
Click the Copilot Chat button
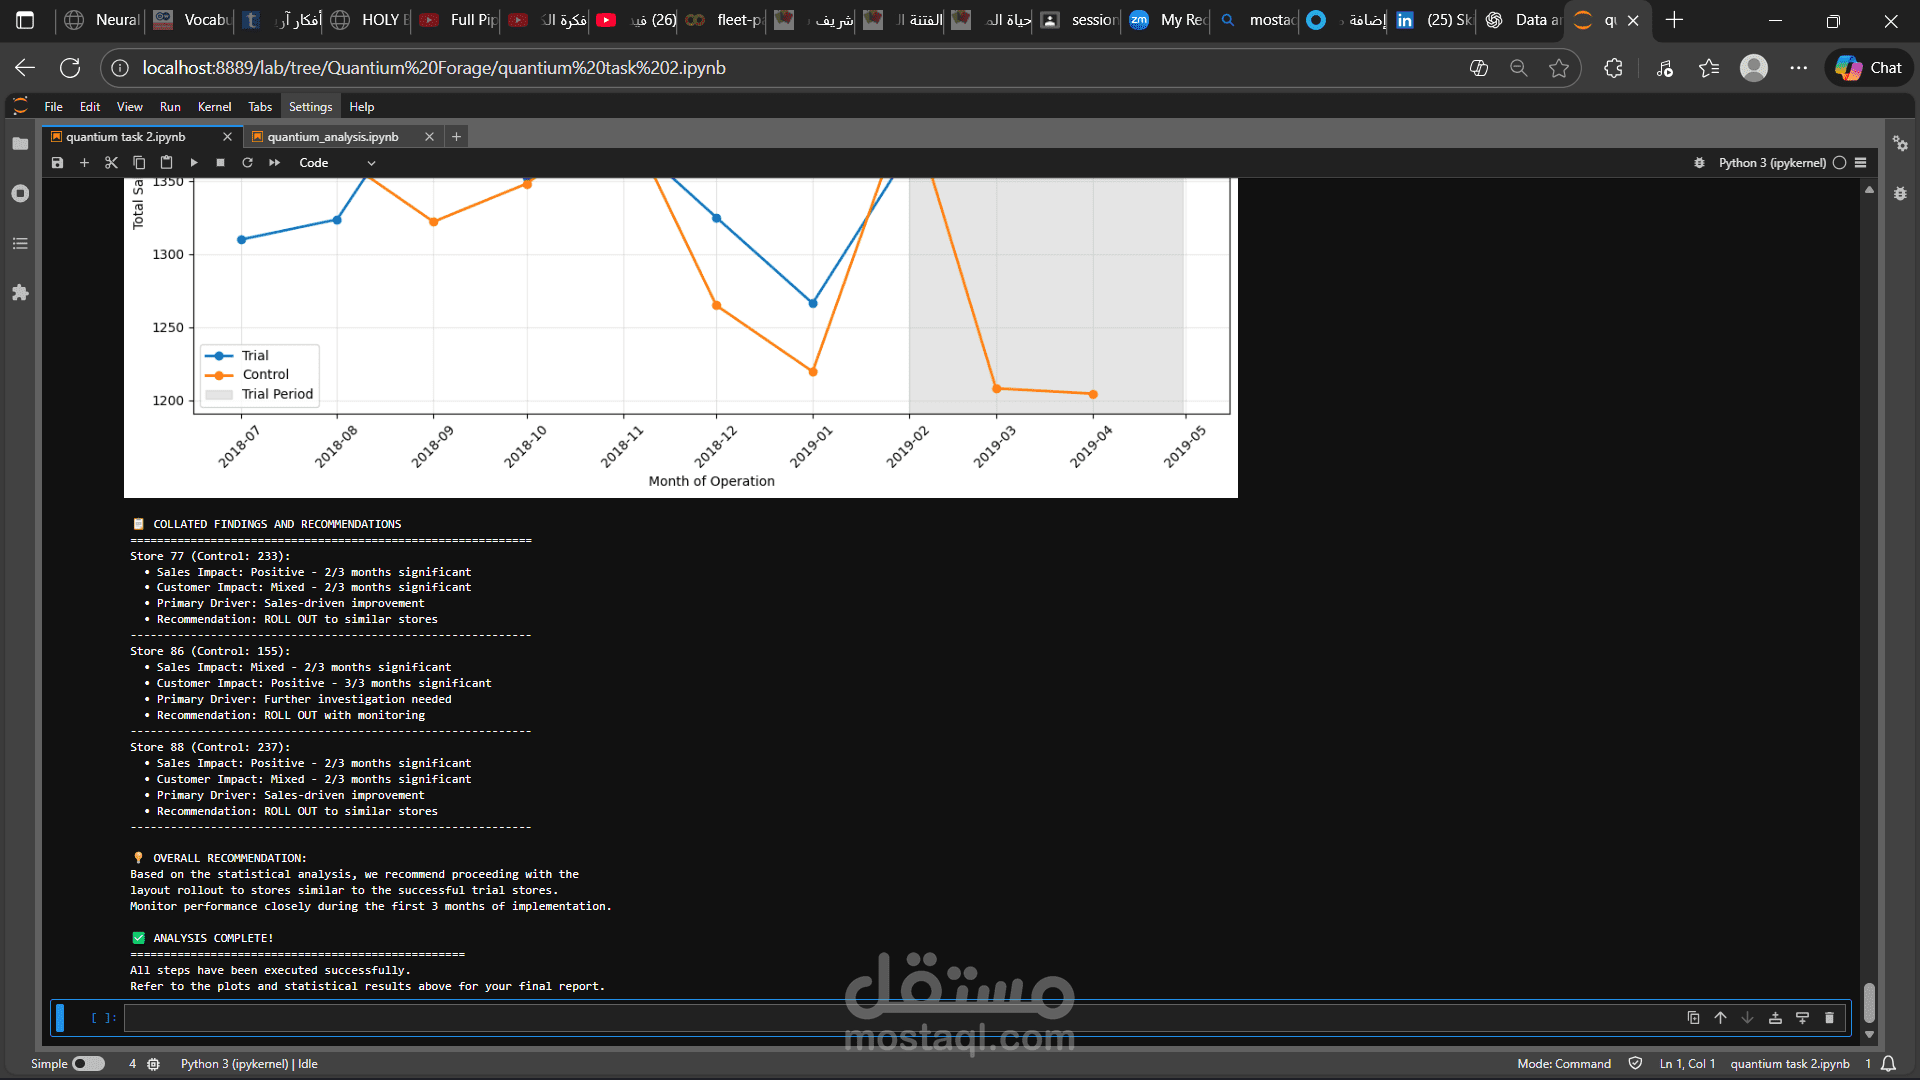tap(1869, 68)
